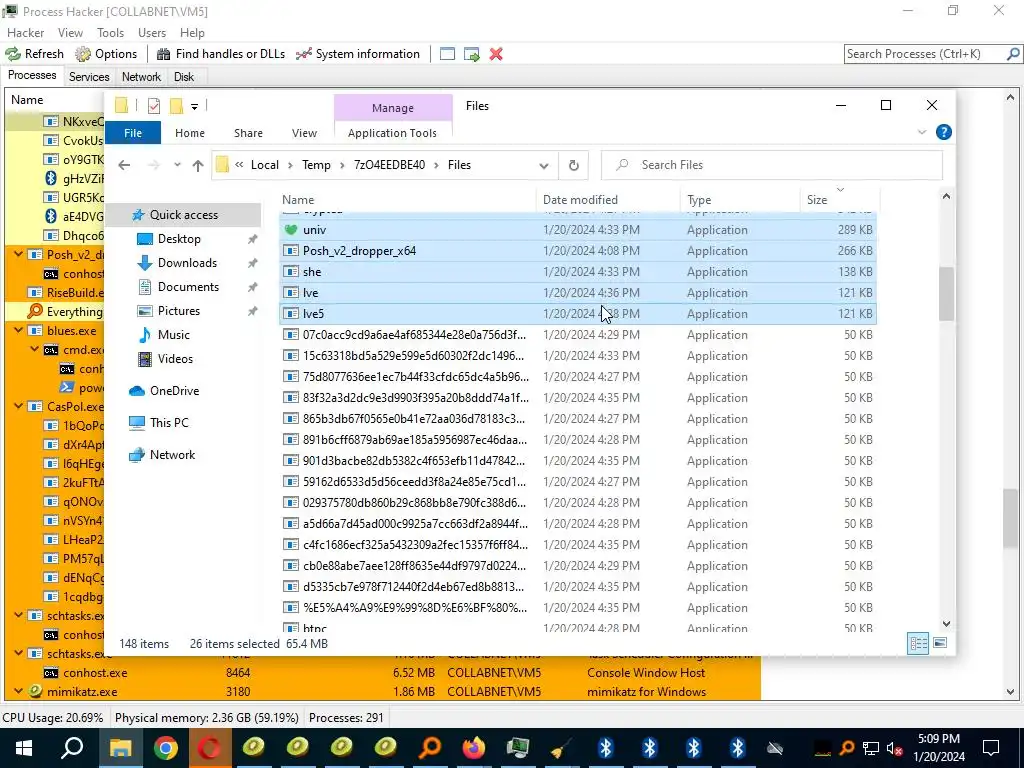Click the Explorer refresh button
Image resolution: width=1024 pixels, height=768 pixels.
tap(573, 165)
